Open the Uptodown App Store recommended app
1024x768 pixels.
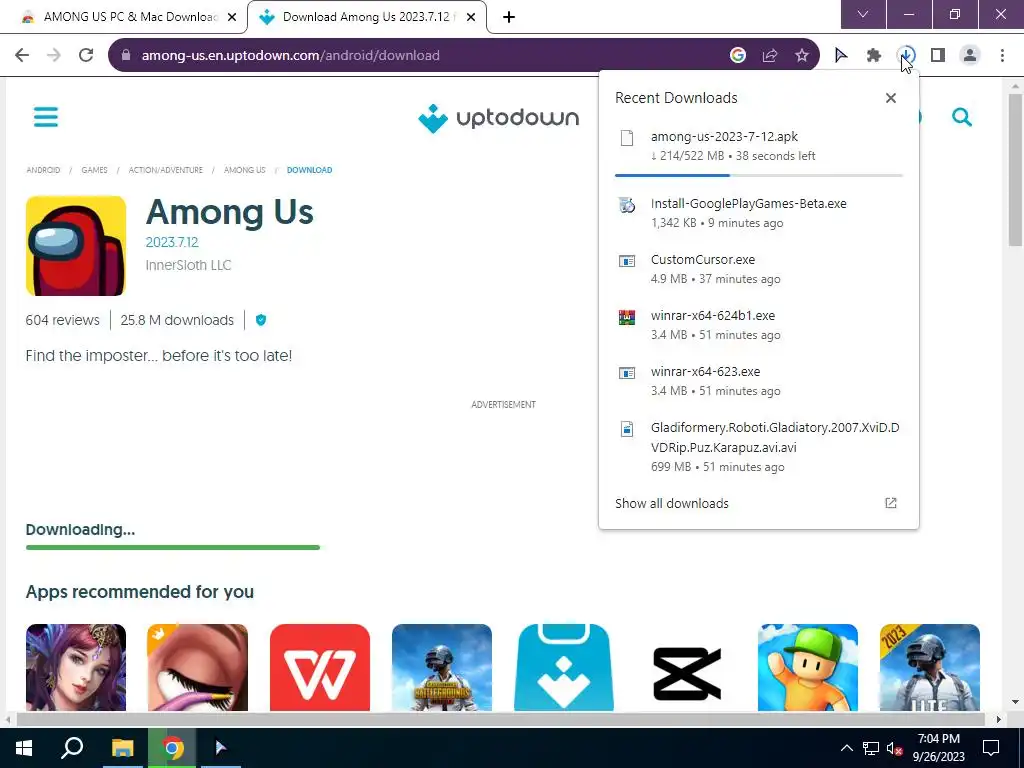point(564,667)
